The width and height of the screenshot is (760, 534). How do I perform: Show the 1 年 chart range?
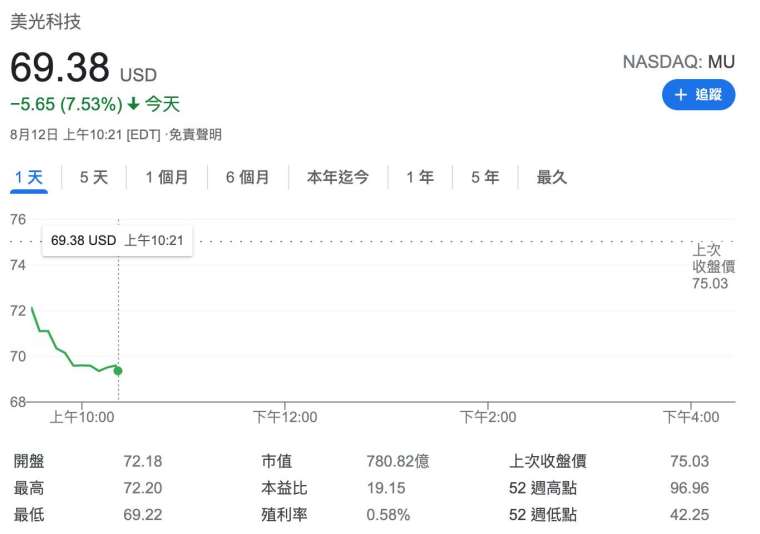pos(420,177)
